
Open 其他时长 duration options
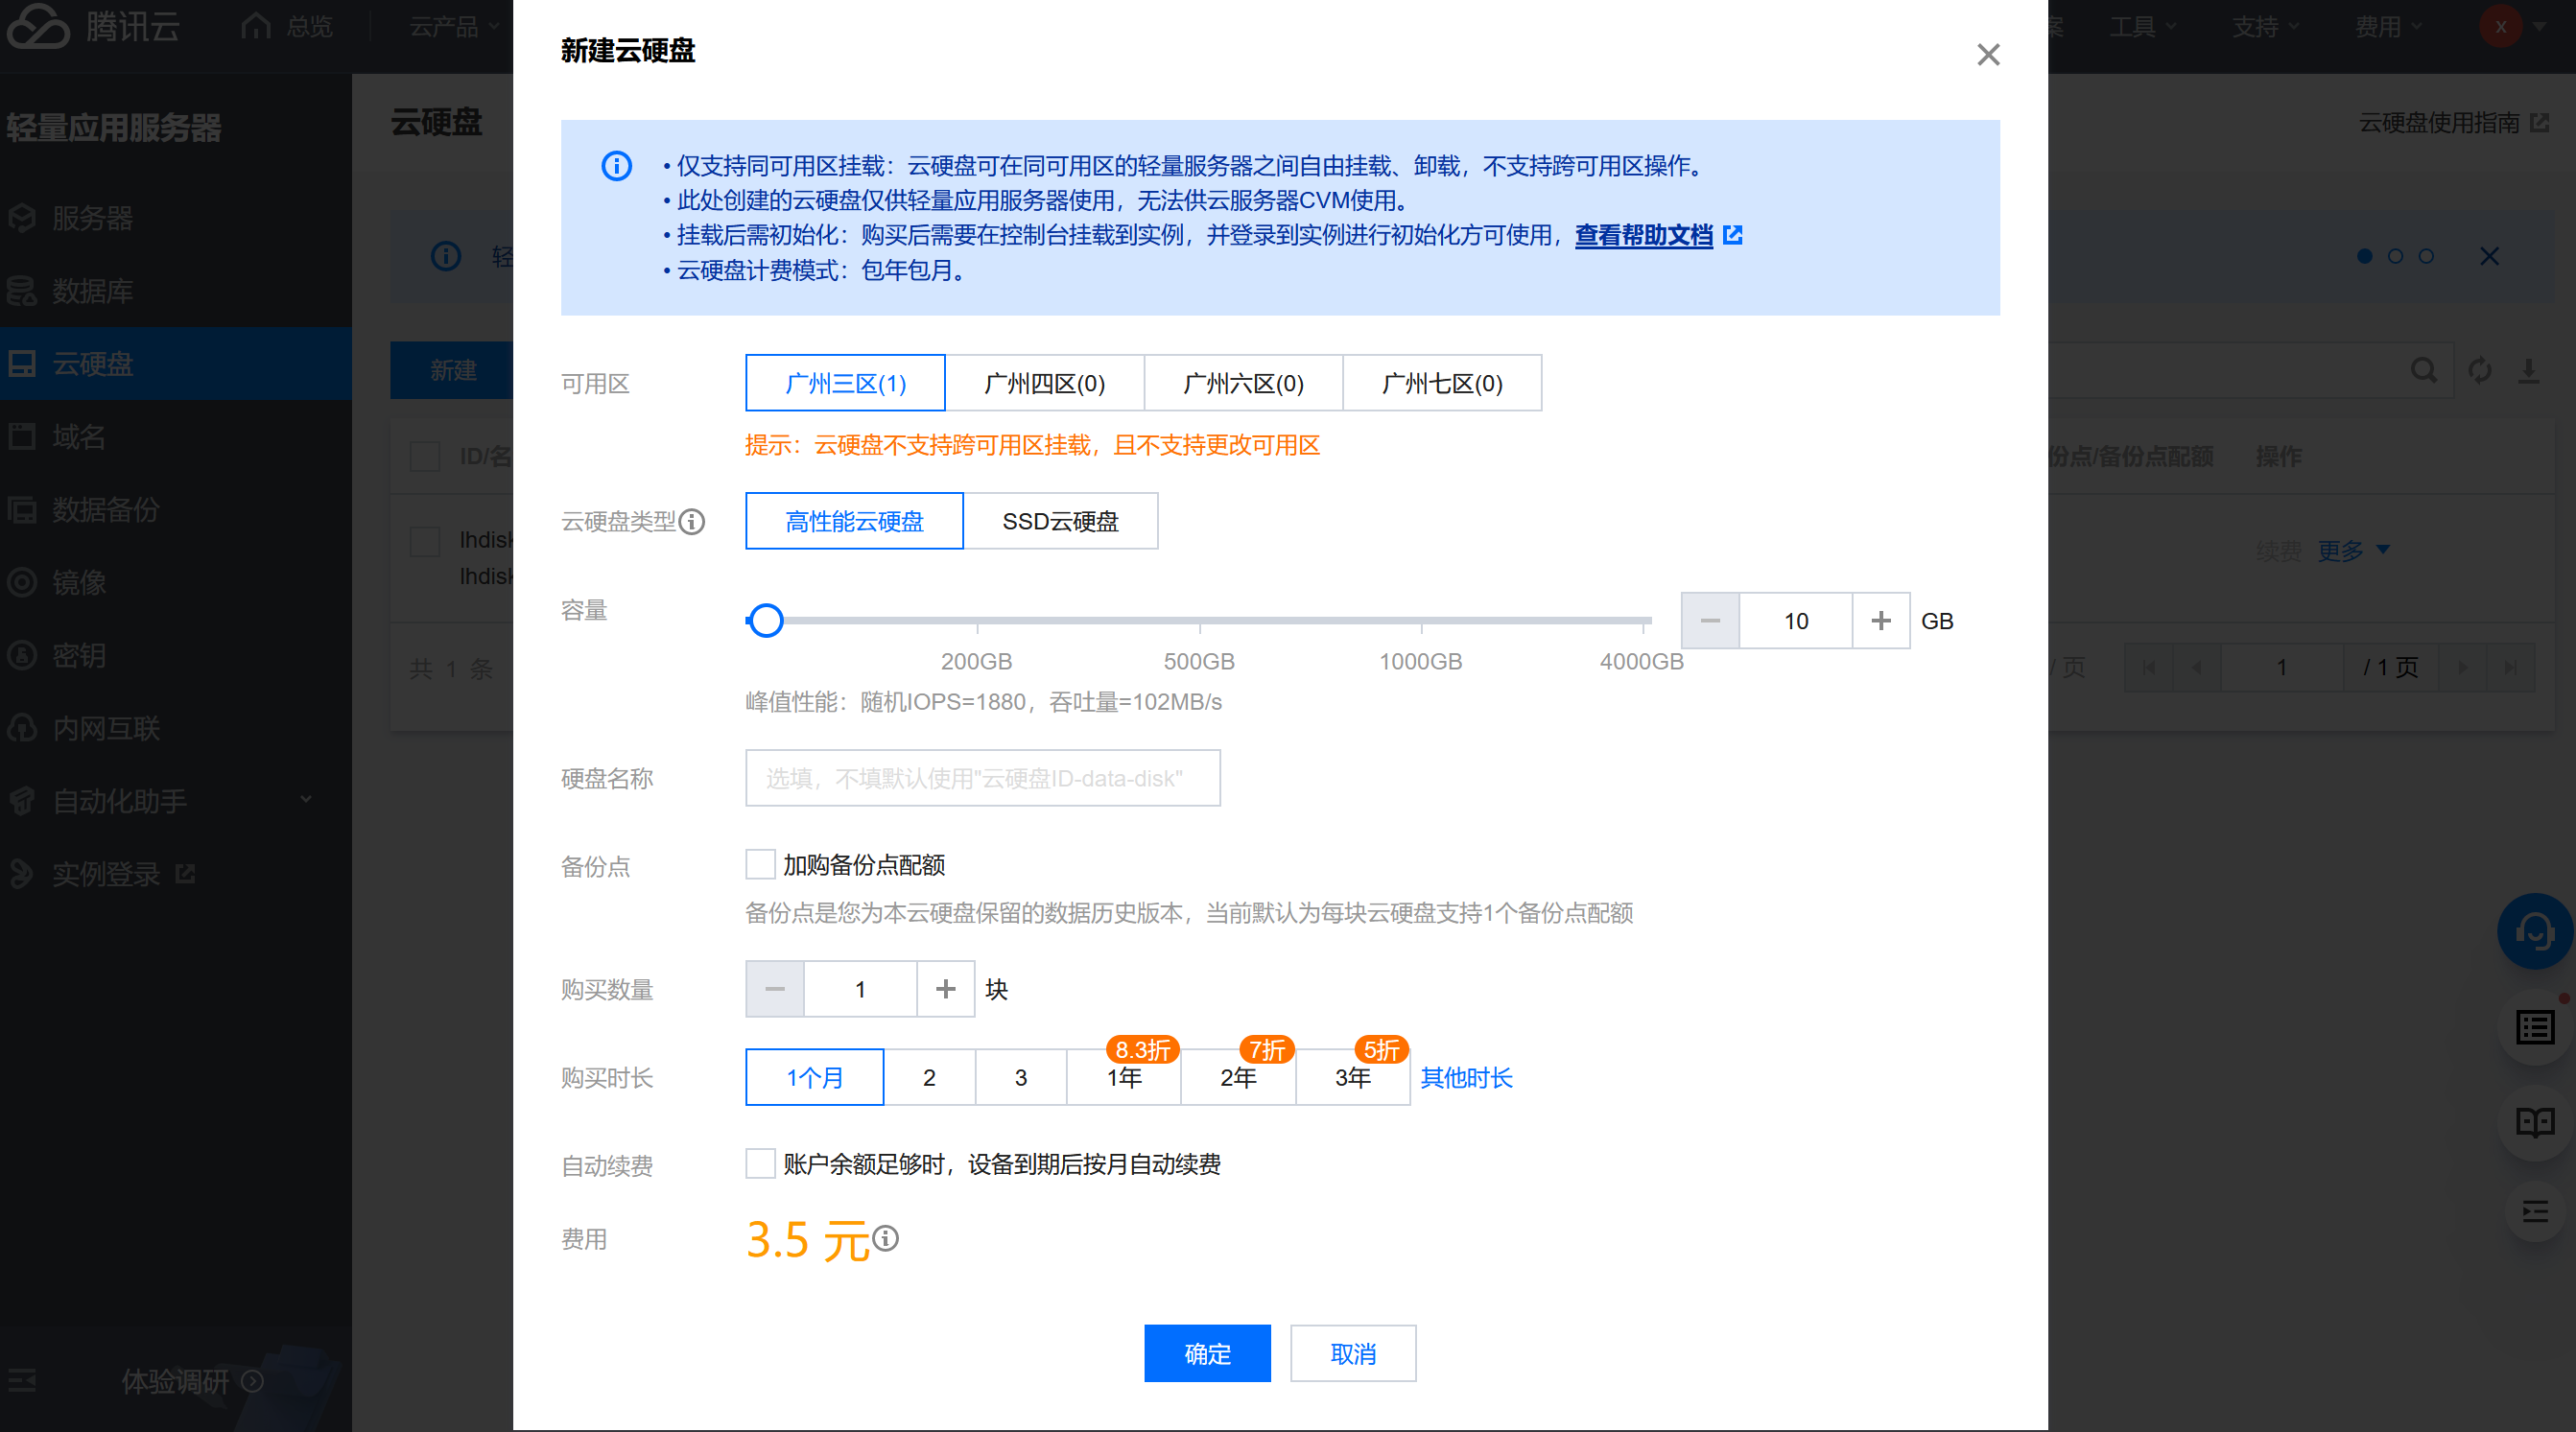click(1466, 1077)
